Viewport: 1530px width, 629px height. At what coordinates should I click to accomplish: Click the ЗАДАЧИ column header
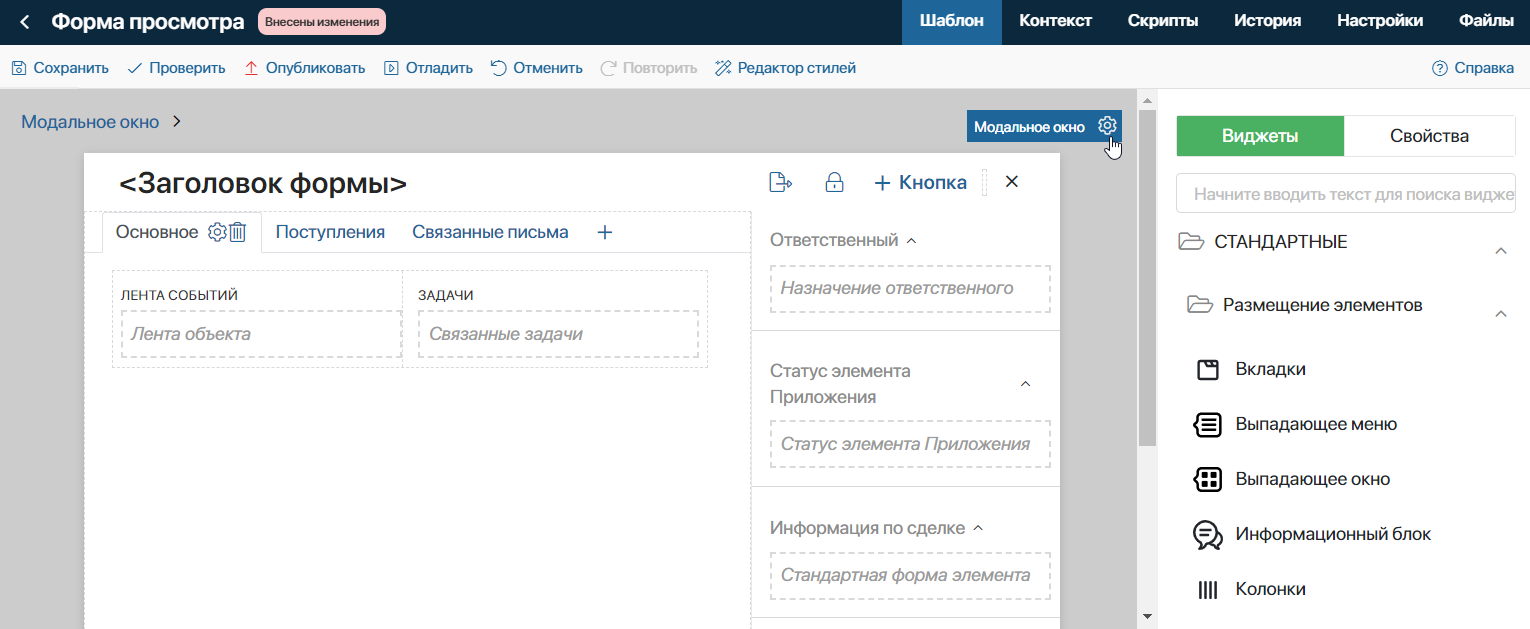click(x=445, y=295)
